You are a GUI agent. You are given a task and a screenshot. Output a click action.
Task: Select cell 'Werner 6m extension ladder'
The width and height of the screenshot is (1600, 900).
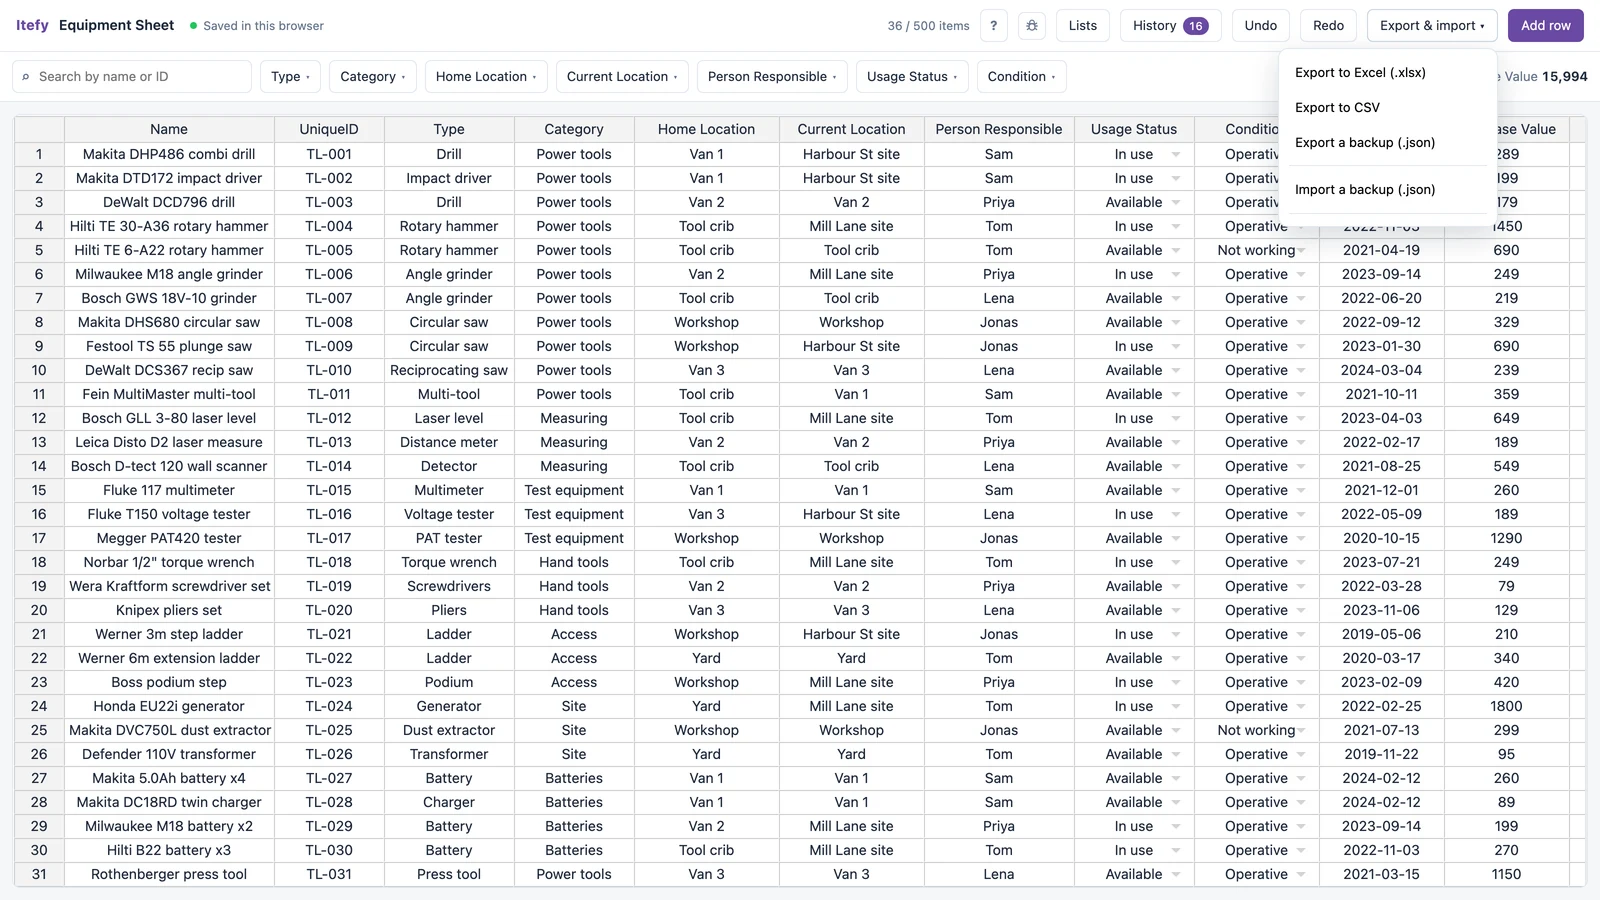(x=169, y=658)
